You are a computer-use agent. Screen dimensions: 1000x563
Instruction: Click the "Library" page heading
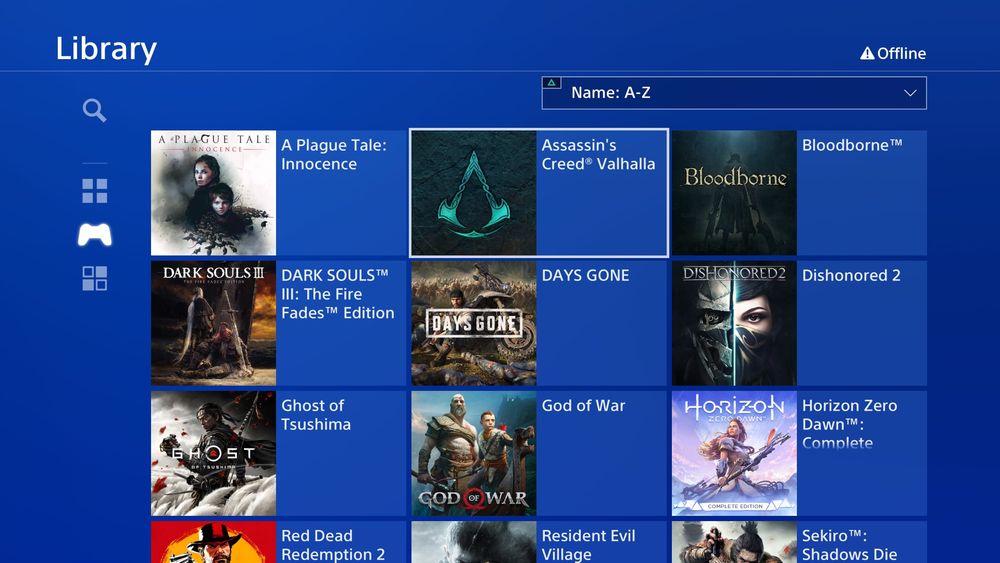pyautogui.click(x=106, y=49)
